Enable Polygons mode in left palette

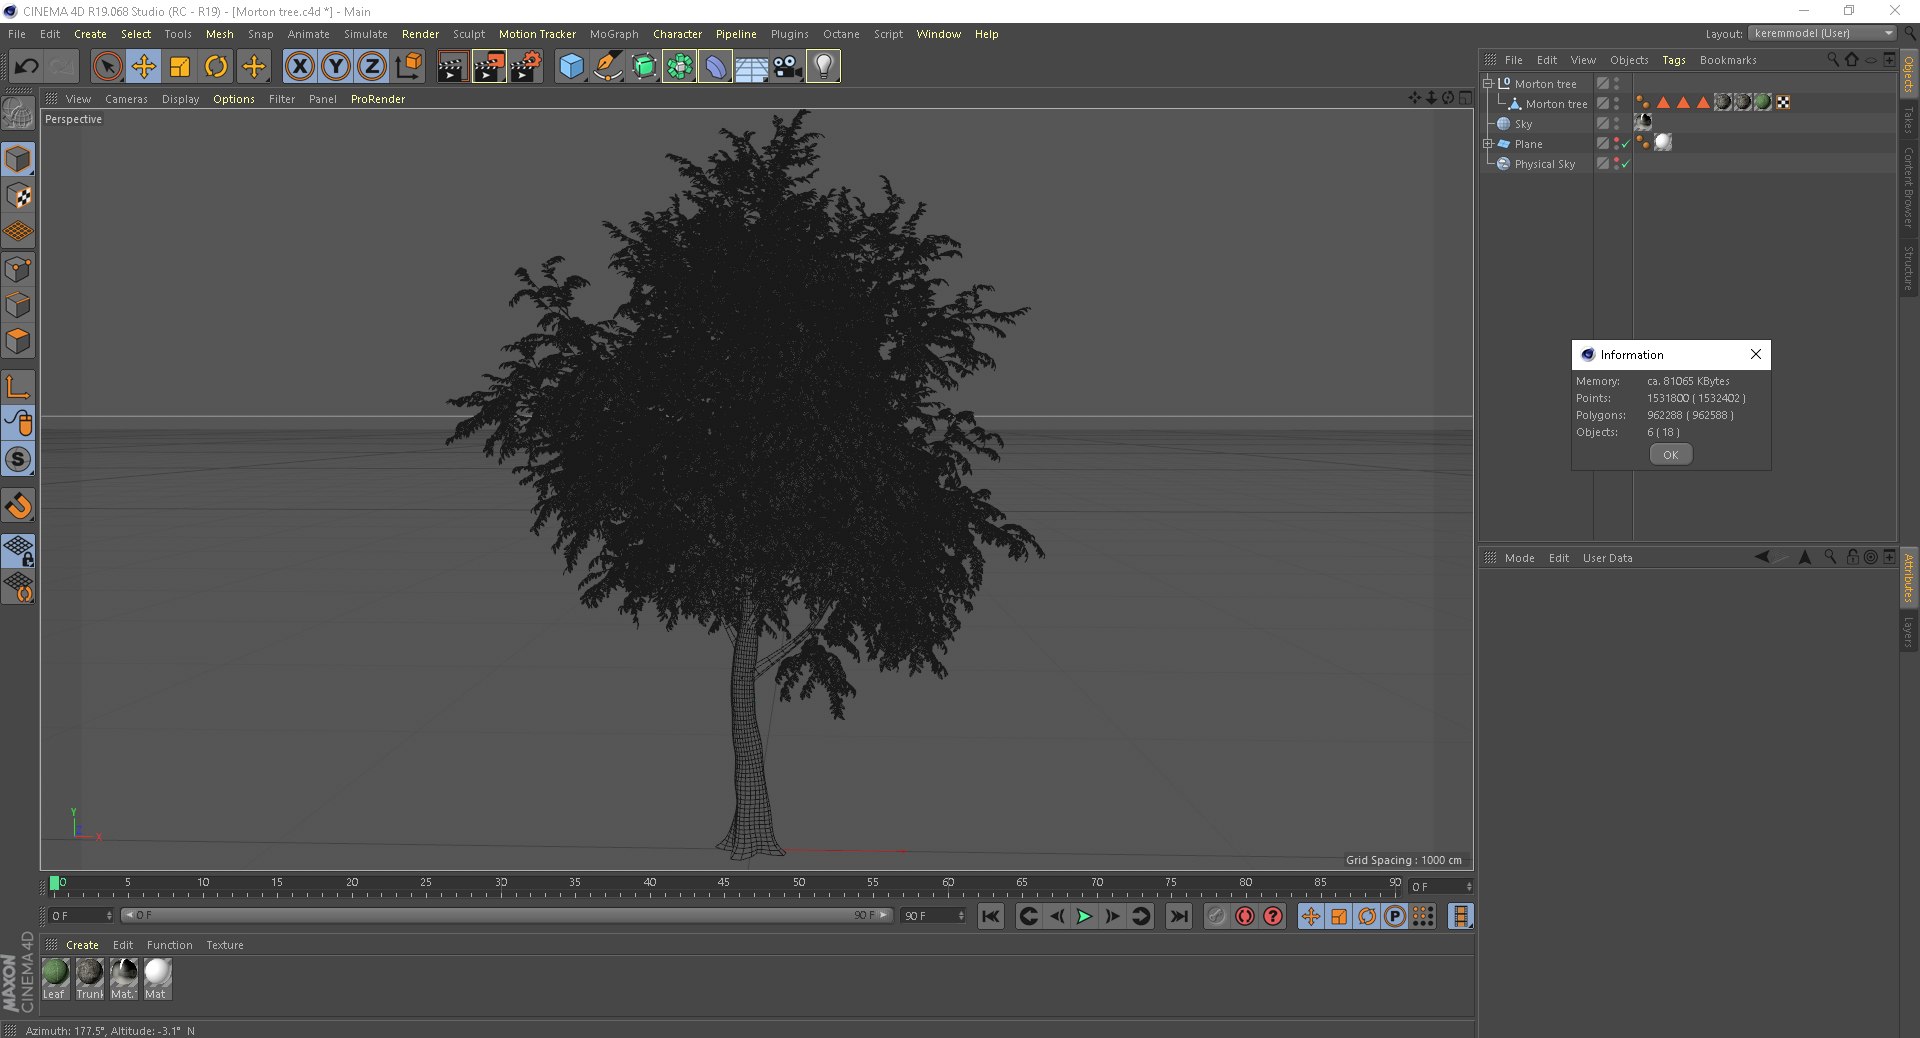click(18, 341)
